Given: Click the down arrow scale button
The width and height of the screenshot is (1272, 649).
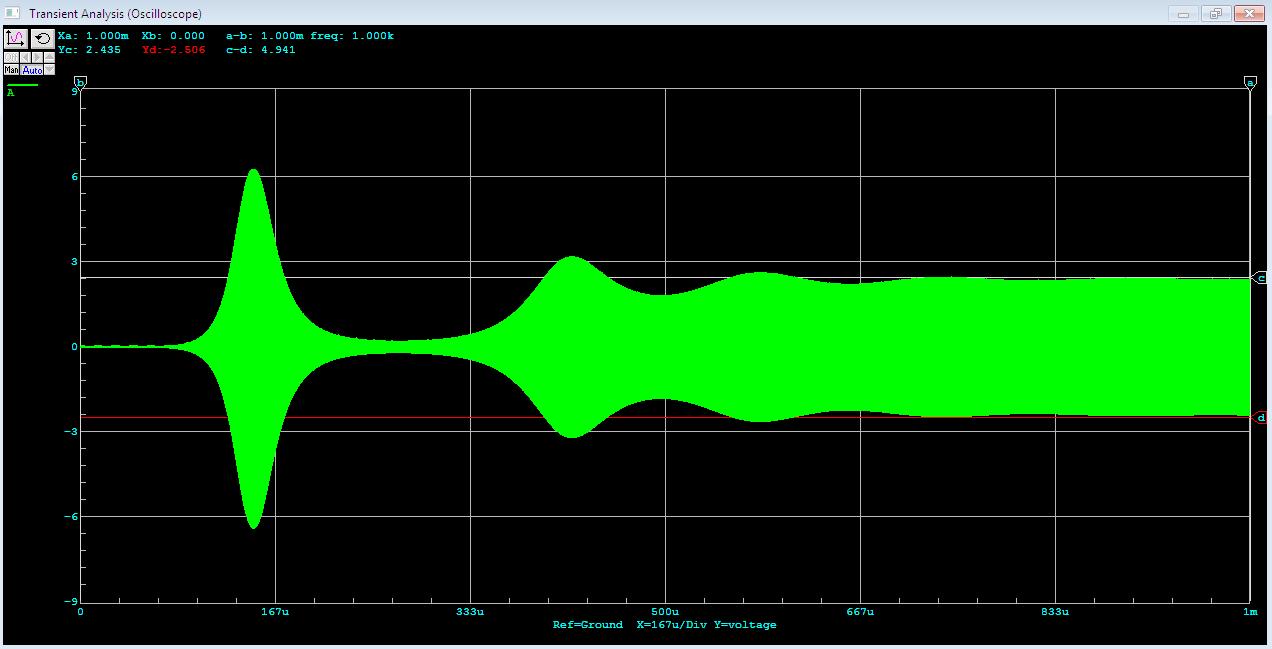Looking at the screenshot, I should click(x=50, y=70).
